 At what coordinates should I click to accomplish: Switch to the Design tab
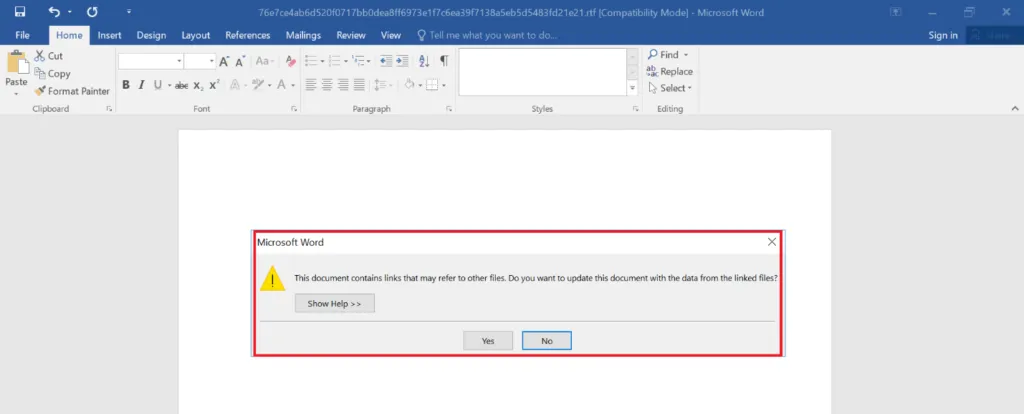(x=151, y=35)
